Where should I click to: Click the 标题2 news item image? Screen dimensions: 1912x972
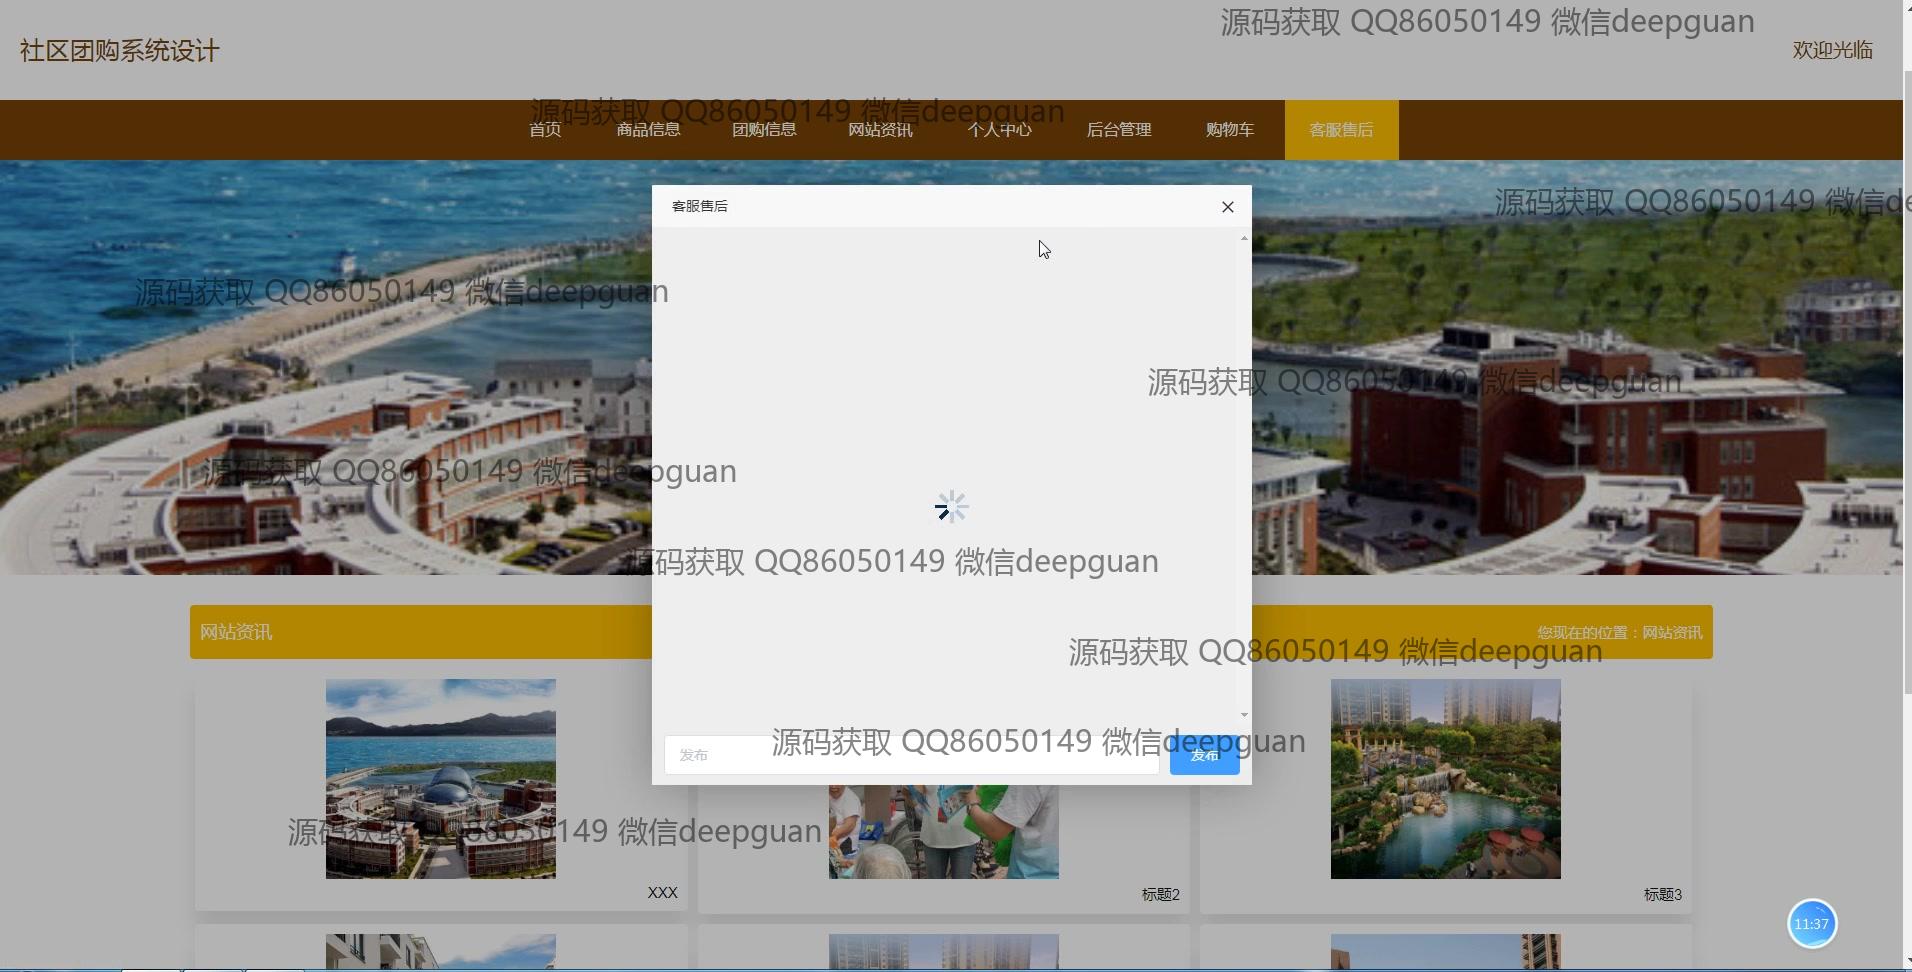click(943, 832)
